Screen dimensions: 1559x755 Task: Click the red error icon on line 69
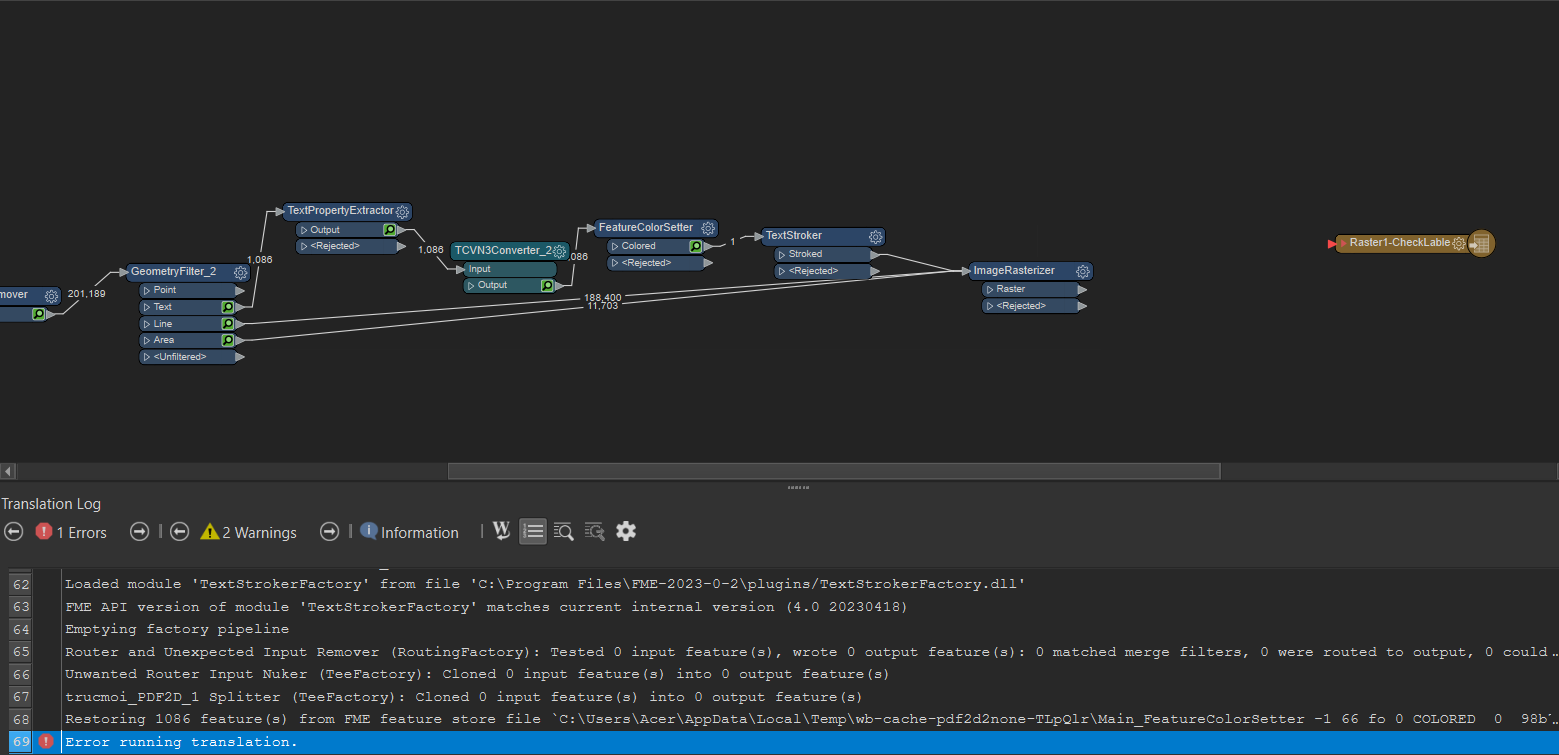point(46,742)
